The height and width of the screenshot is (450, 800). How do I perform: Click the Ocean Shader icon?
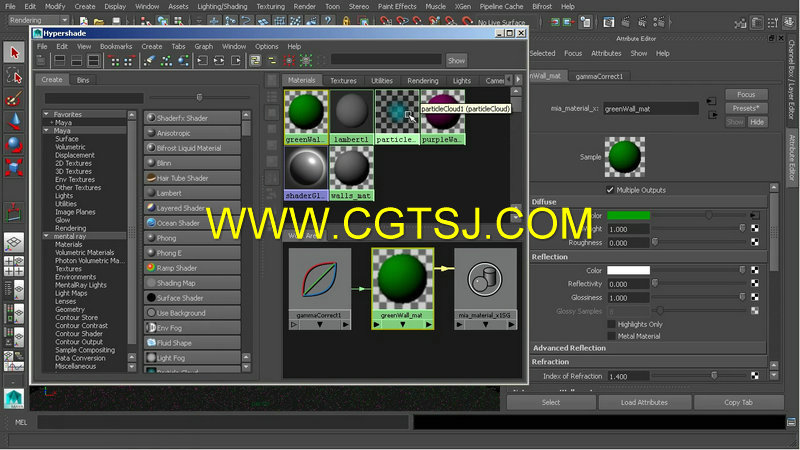coord(152,223)
